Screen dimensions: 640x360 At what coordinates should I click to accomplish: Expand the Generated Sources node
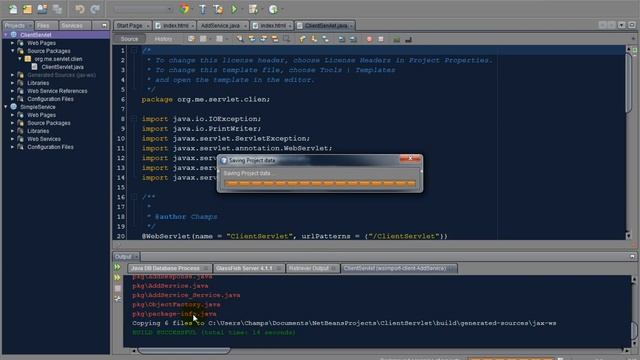pyautogui.click(x=12, y=75)
